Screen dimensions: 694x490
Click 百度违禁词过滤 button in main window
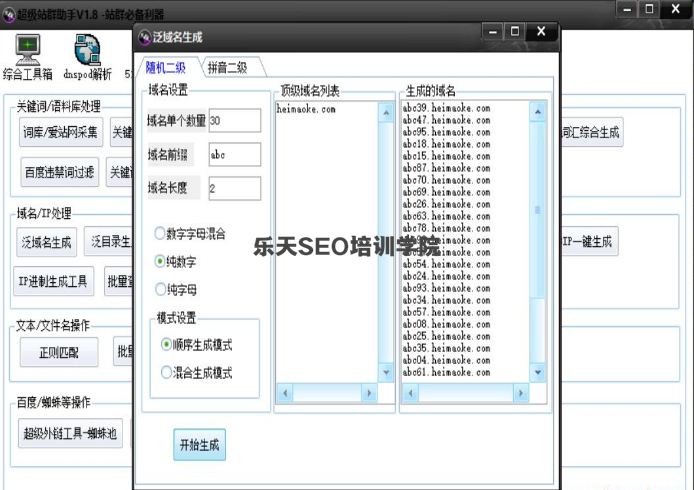click(x=60, y=172)
